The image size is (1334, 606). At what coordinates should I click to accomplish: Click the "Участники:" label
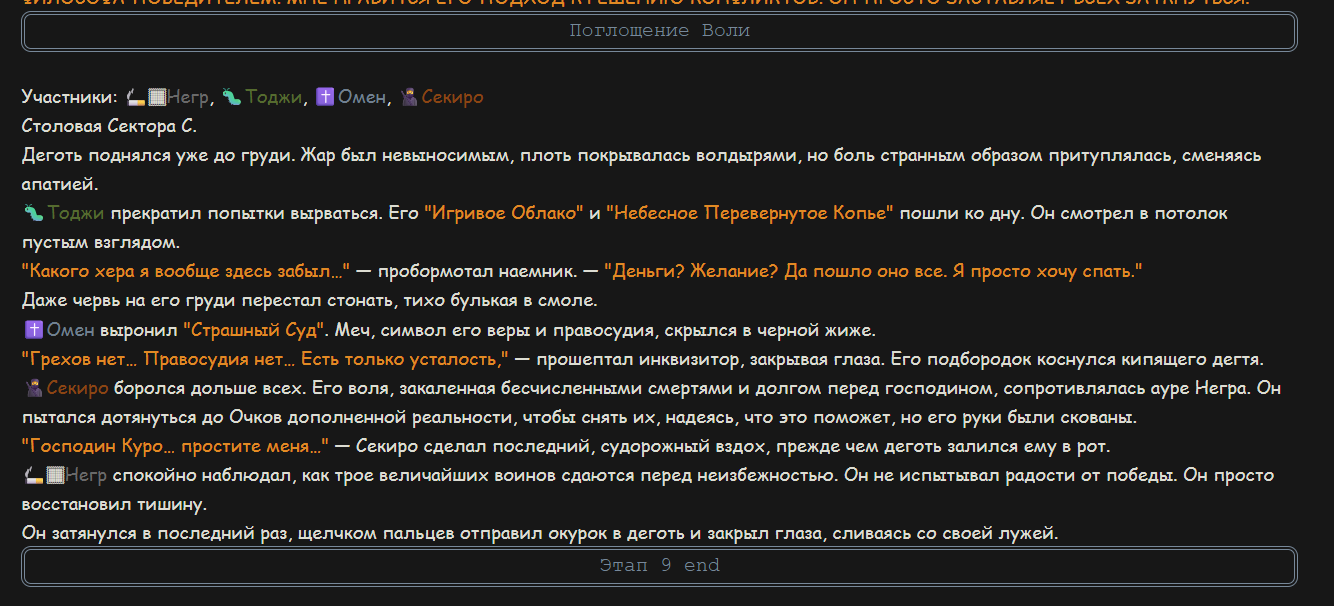[x=70, y=97]
